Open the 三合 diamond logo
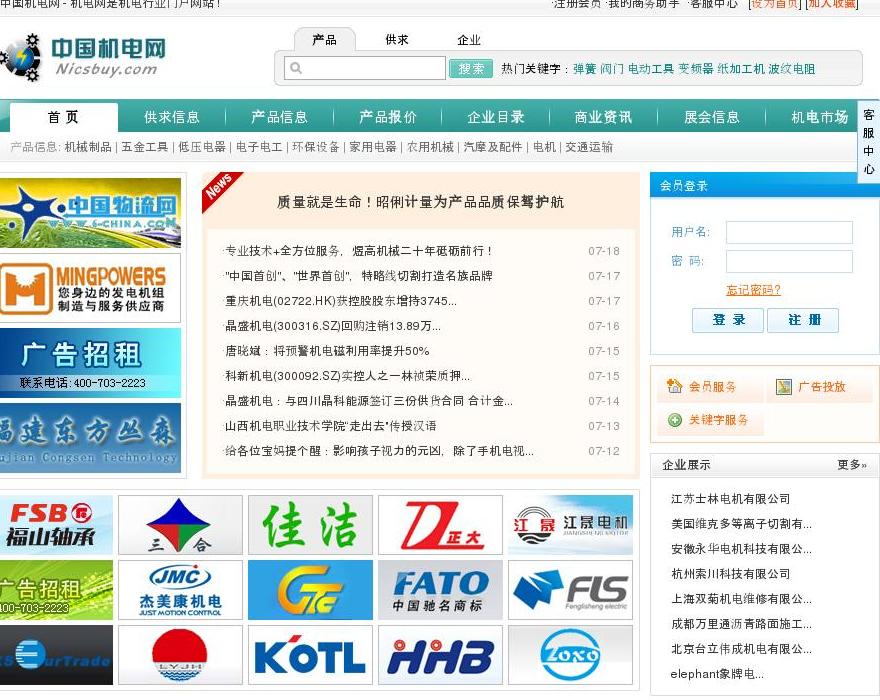Viewport: 880px width, 700px height. tap(180, 525)
